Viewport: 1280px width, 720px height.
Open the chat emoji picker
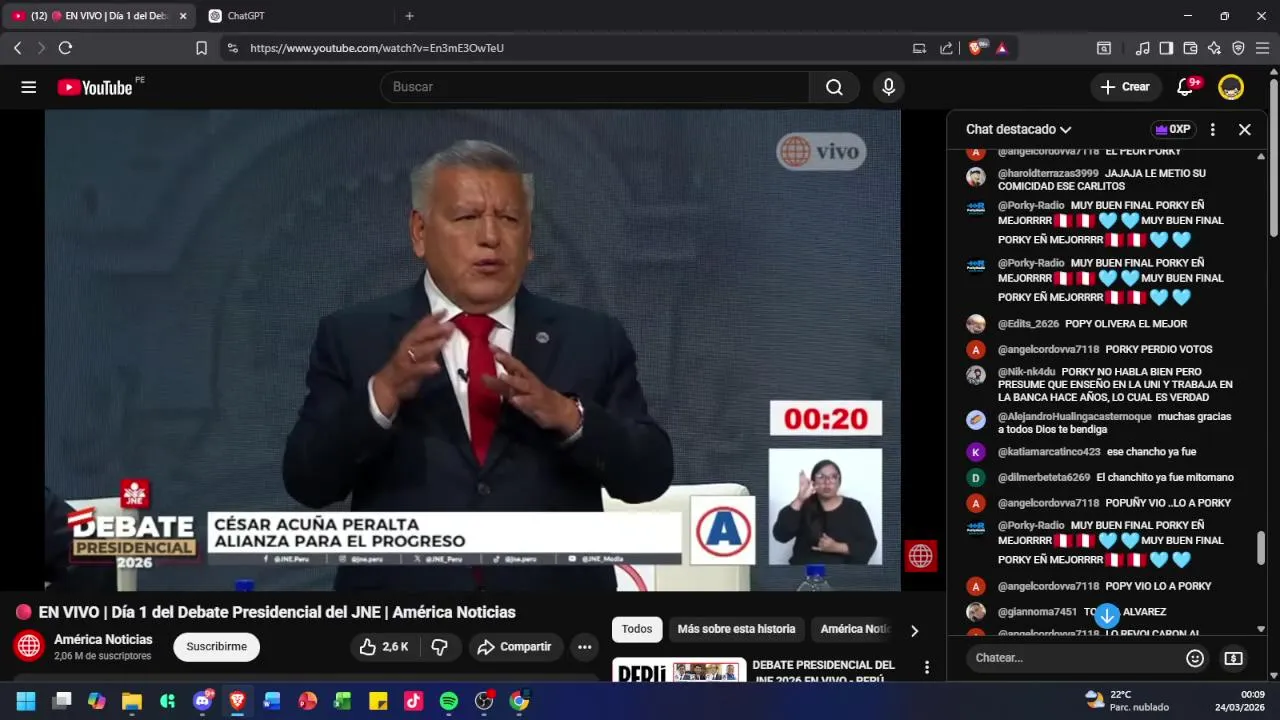pos(1195,658)
